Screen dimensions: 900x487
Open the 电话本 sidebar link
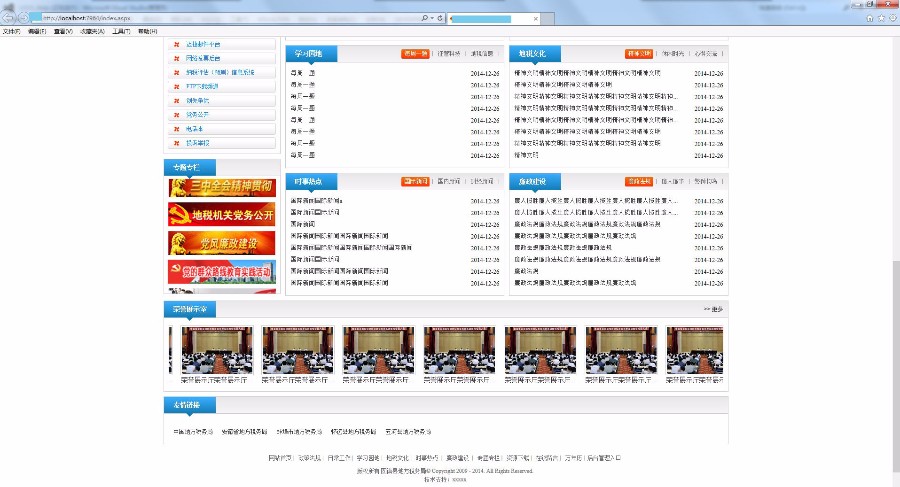(195, 129)
